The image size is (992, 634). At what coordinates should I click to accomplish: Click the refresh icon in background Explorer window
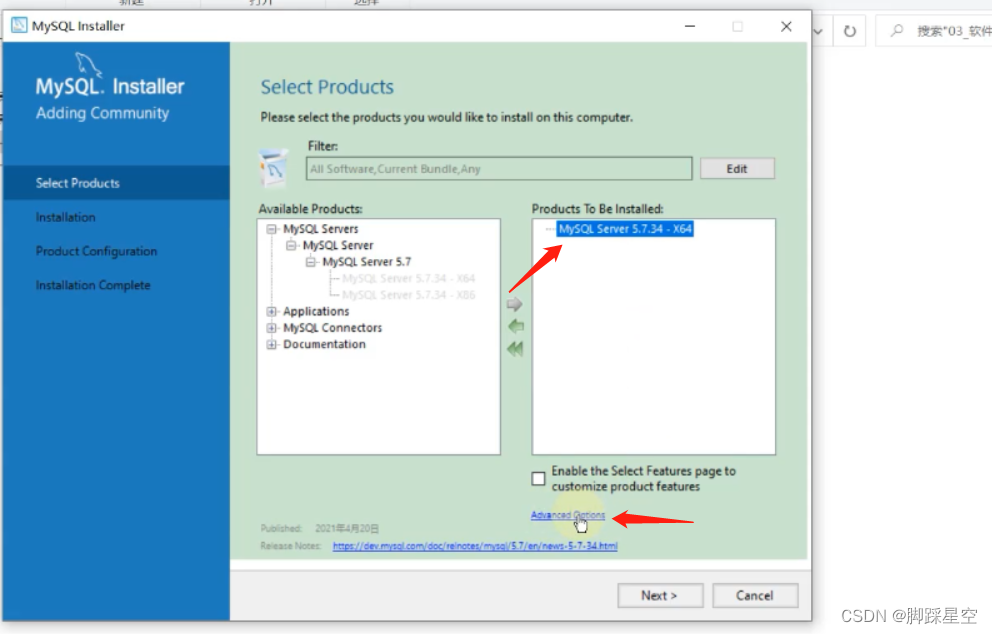click(850, 30)
